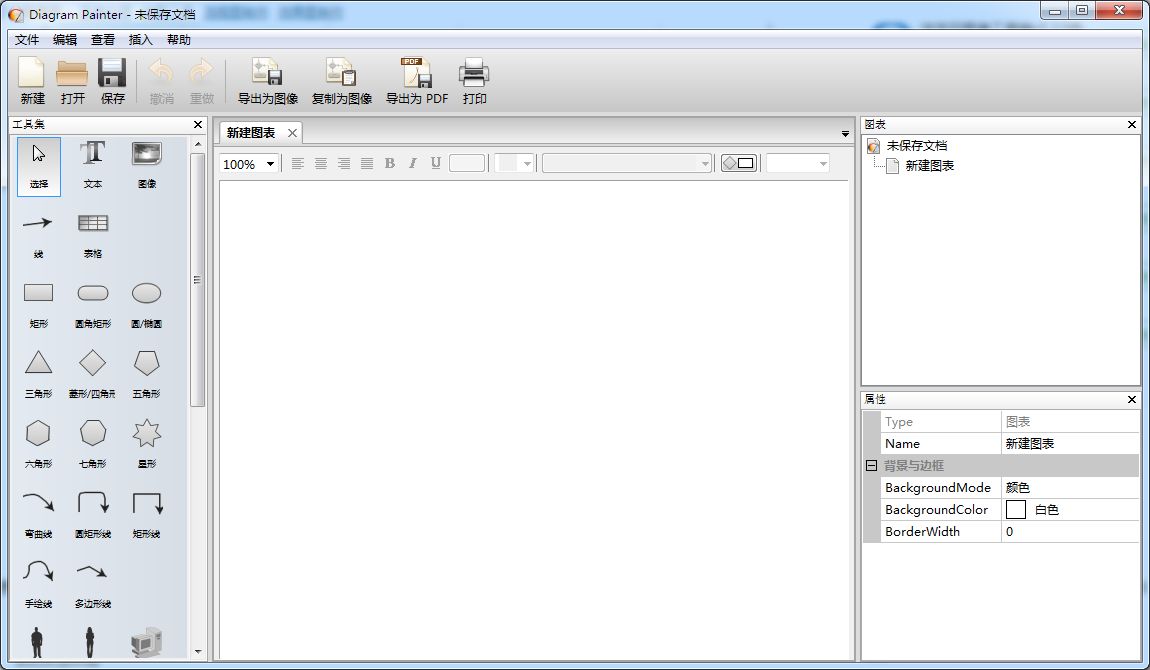Pick the 五角形 pentagon shape
This screenshot has height=670, width=1150.
(x=147, y=375)
